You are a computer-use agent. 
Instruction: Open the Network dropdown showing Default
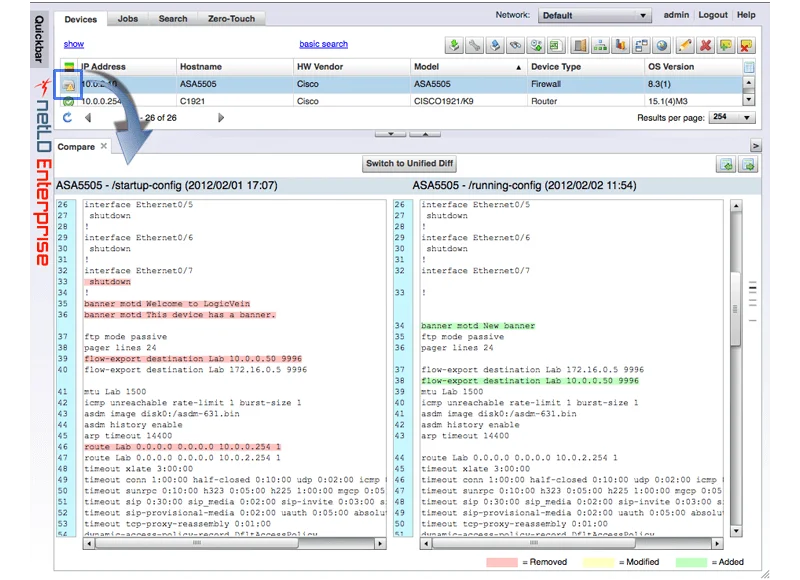pyautogui.click(x=594, y=15)
